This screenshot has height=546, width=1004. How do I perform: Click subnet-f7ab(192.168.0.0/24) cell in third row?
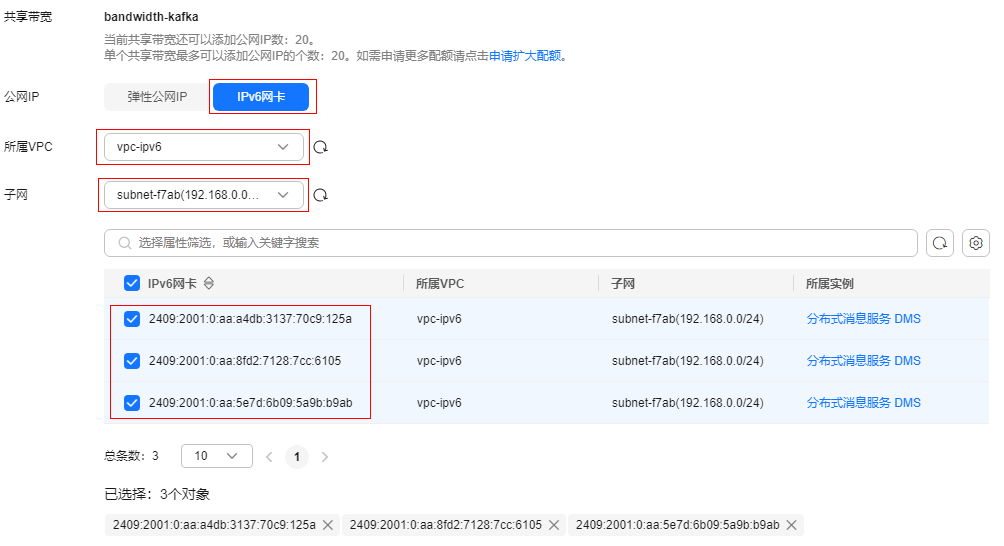click(x=688, y=403)
